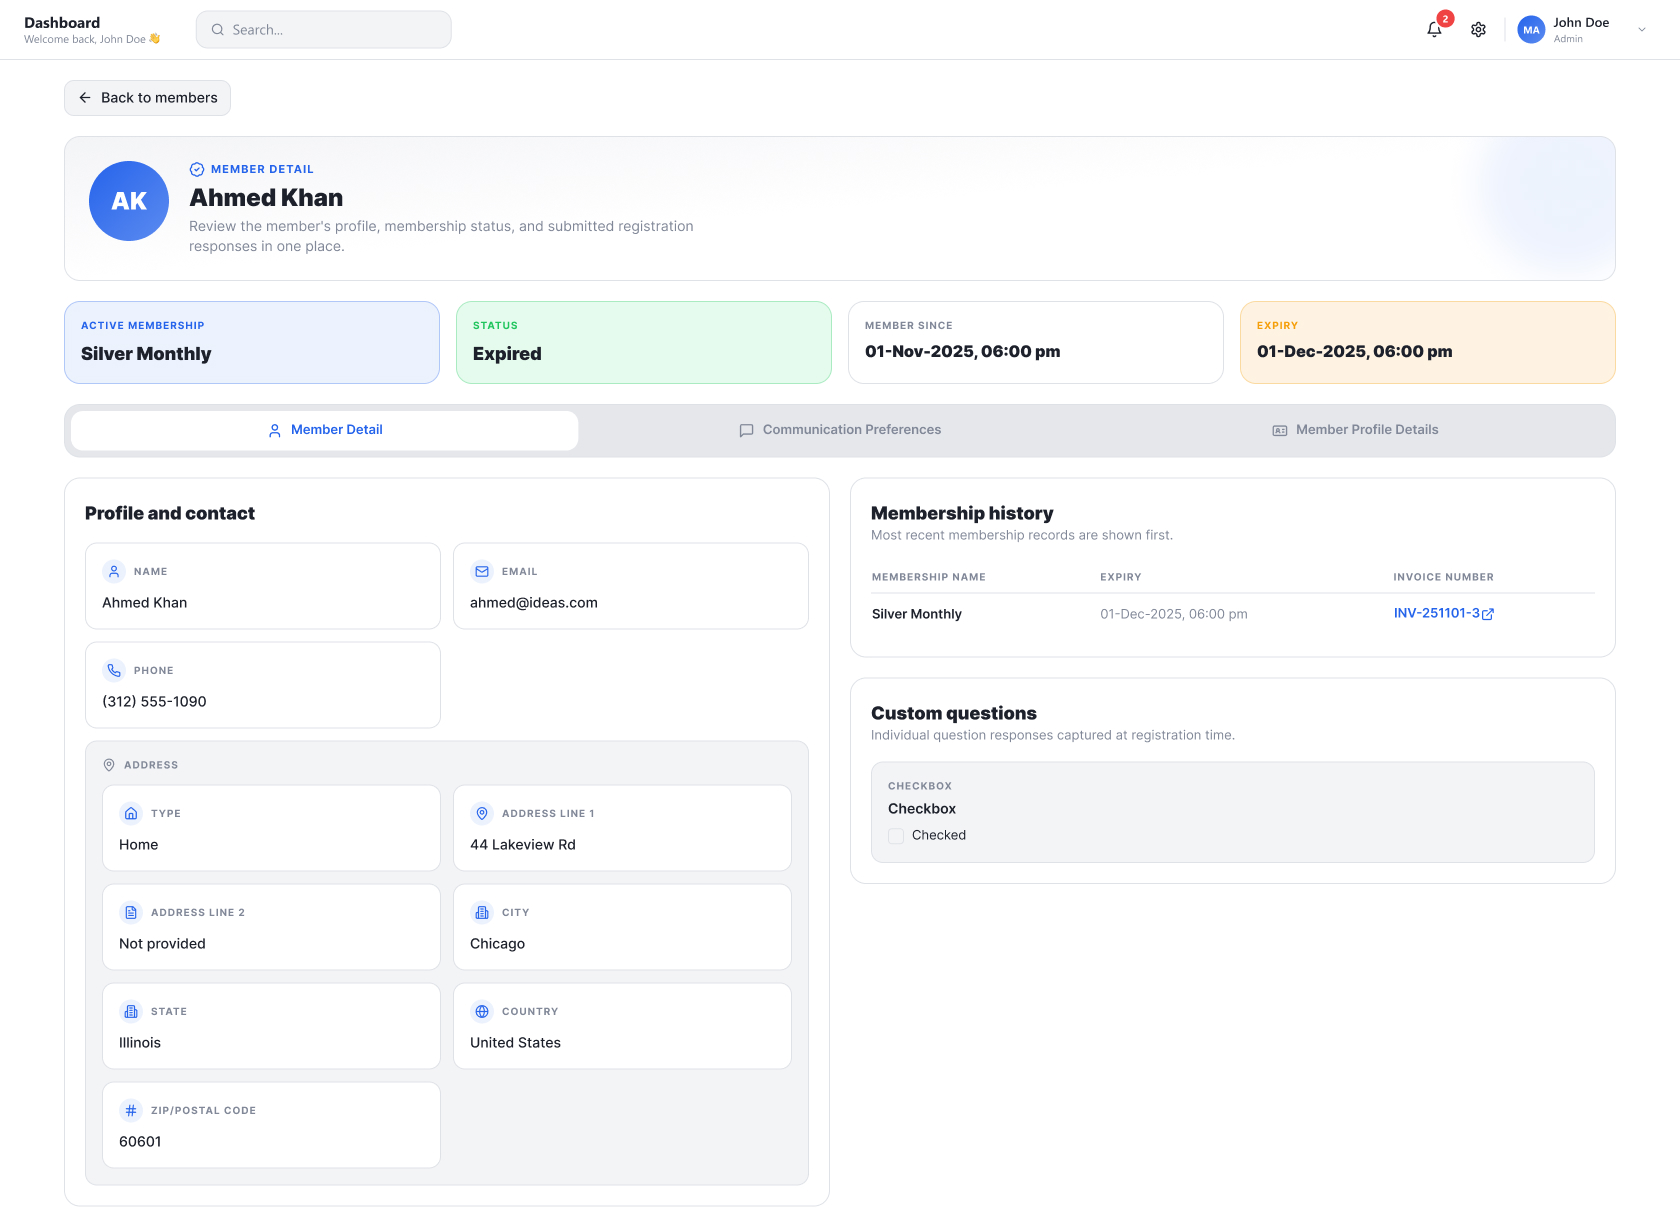Switch to the Communication Preferences tab
1680x1222 pixels.
(x=840, y=430)
